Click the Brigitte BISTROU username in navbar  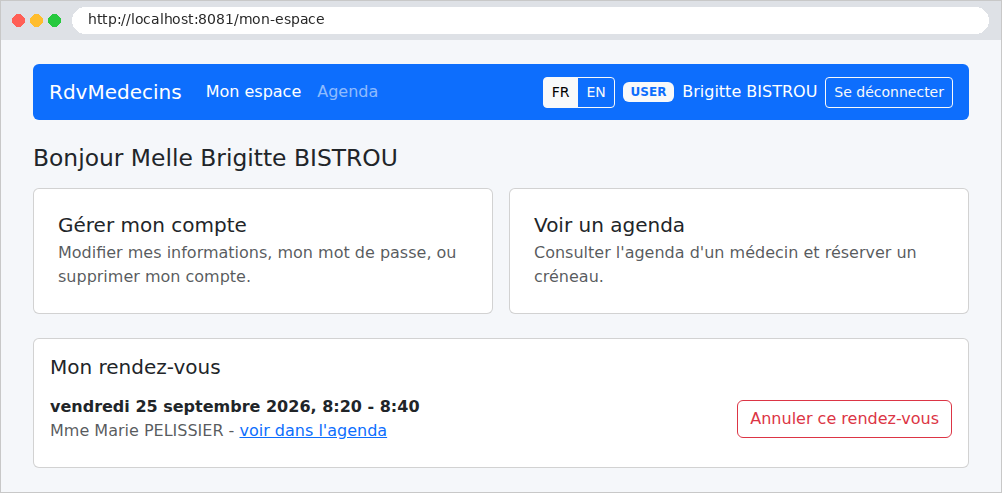tap(750, 91)
